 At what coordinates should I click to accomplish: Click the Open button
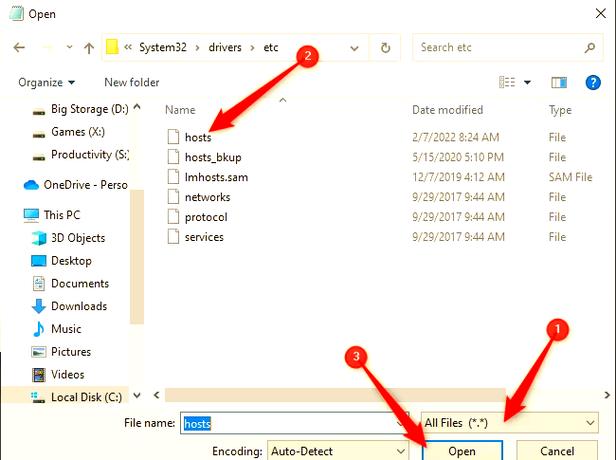pos(462,451)
